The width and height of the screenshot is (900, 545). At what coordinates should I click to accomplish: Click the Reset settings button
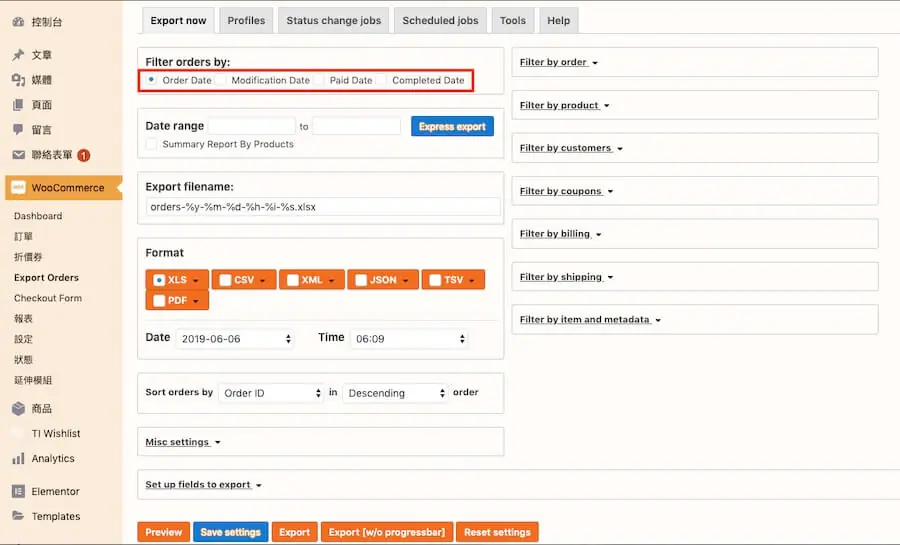(497, 532)
